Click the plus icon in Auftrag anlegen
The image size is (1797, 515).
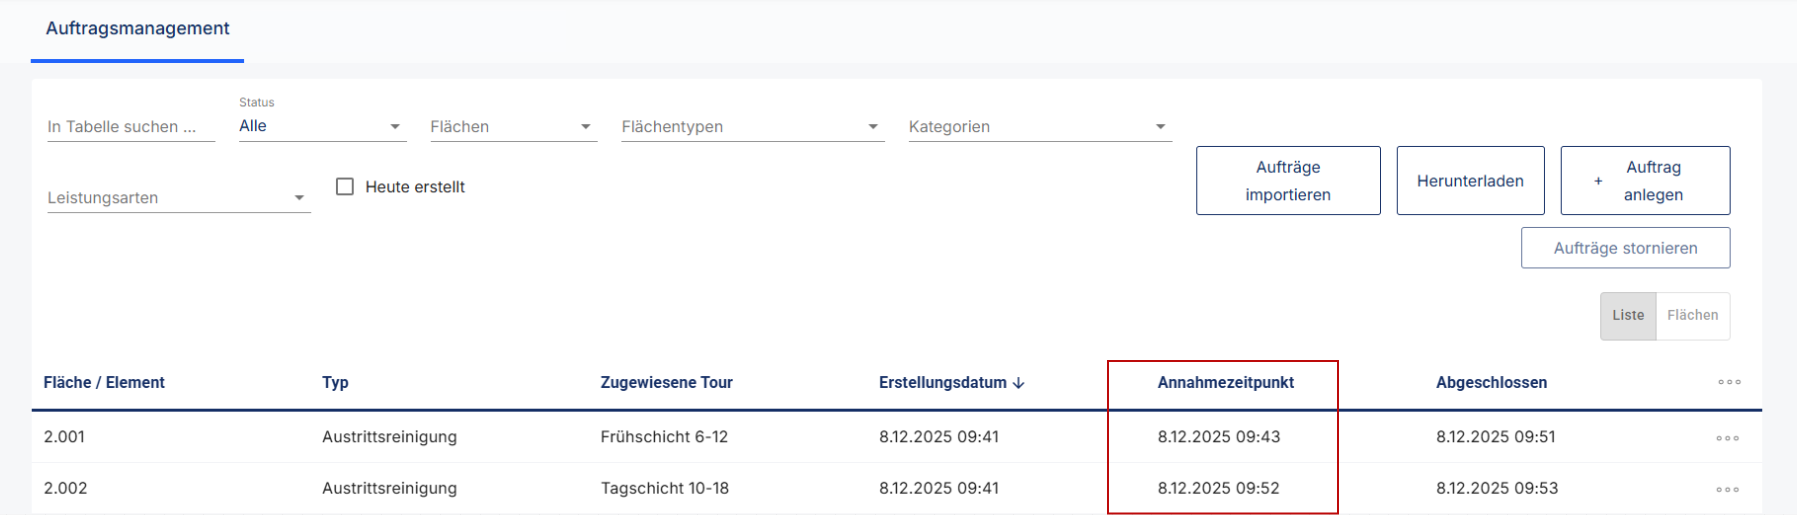(x=1598, y=181)
